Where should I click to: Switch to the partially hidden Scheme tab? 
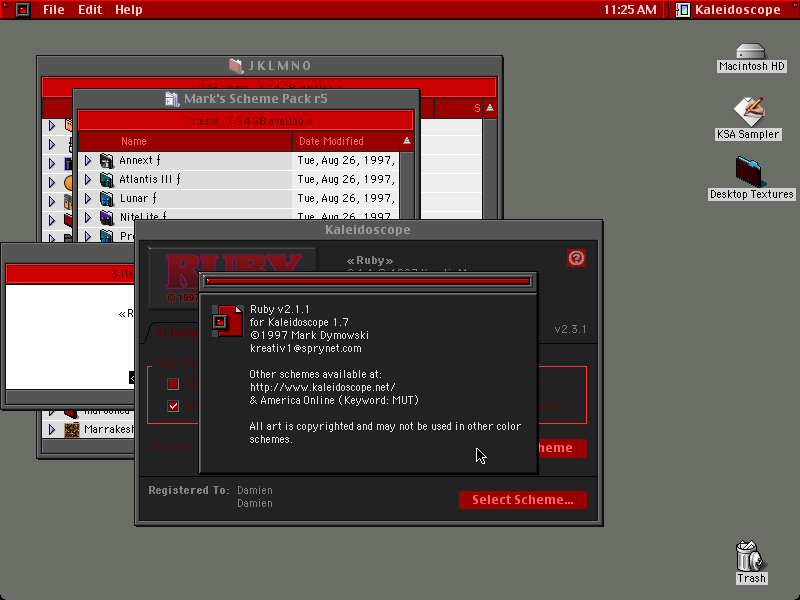(x=172, y=333)
